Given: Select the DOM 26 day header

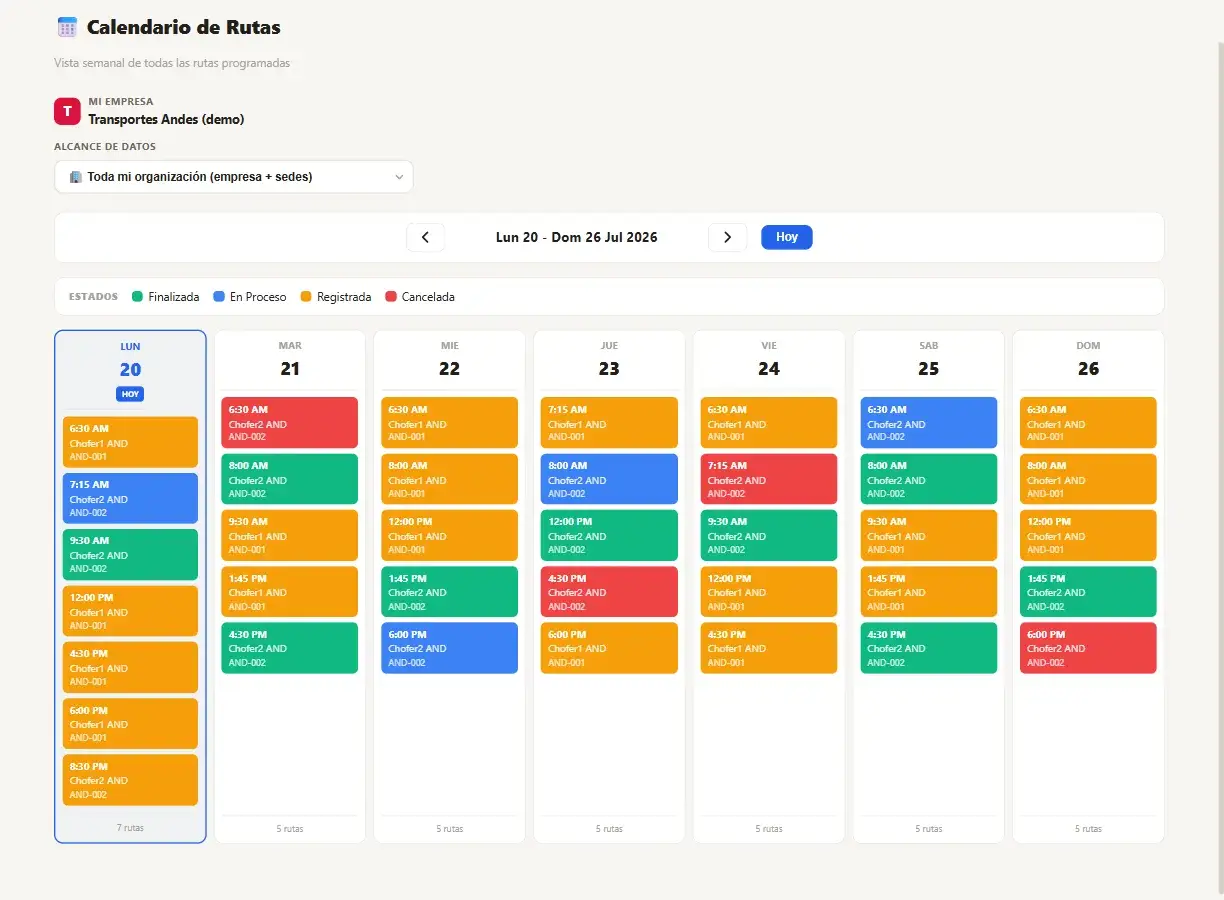Looking at the screenshot, I should click(1088, 359).
